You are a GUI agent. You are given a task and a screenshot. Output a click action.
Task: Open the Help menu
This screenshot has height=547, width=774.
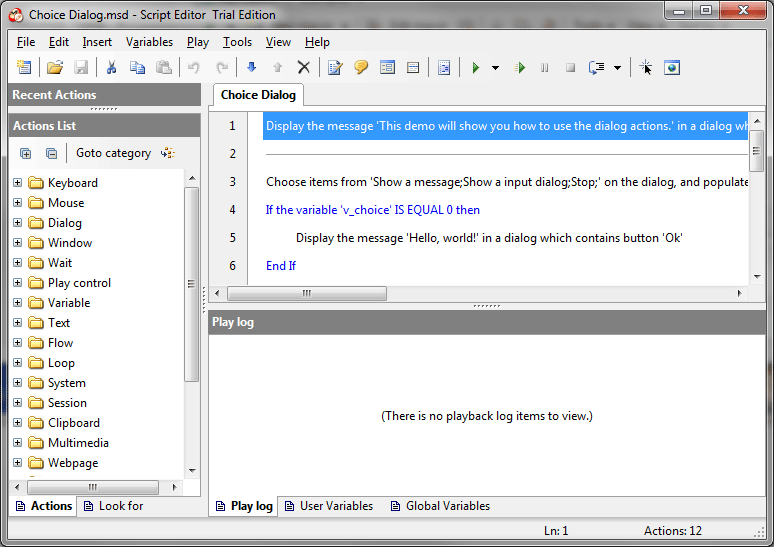(x=317, y=42)
